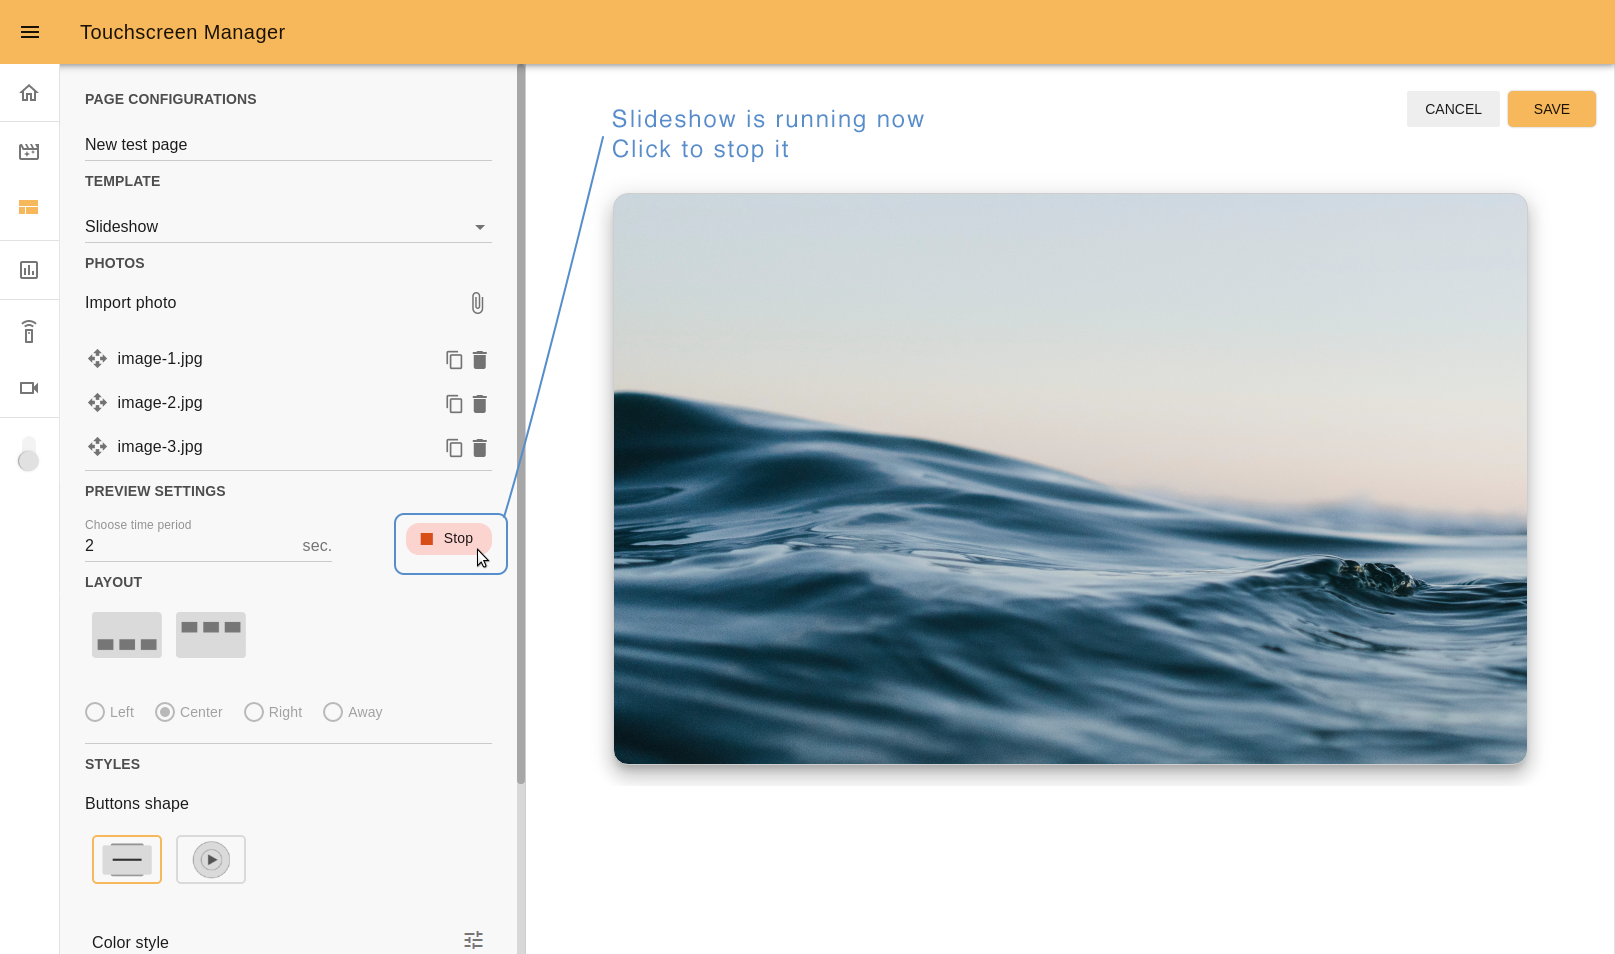Save the page configuration
This screenshot has height=954, width=1615.
[1551, 109]
